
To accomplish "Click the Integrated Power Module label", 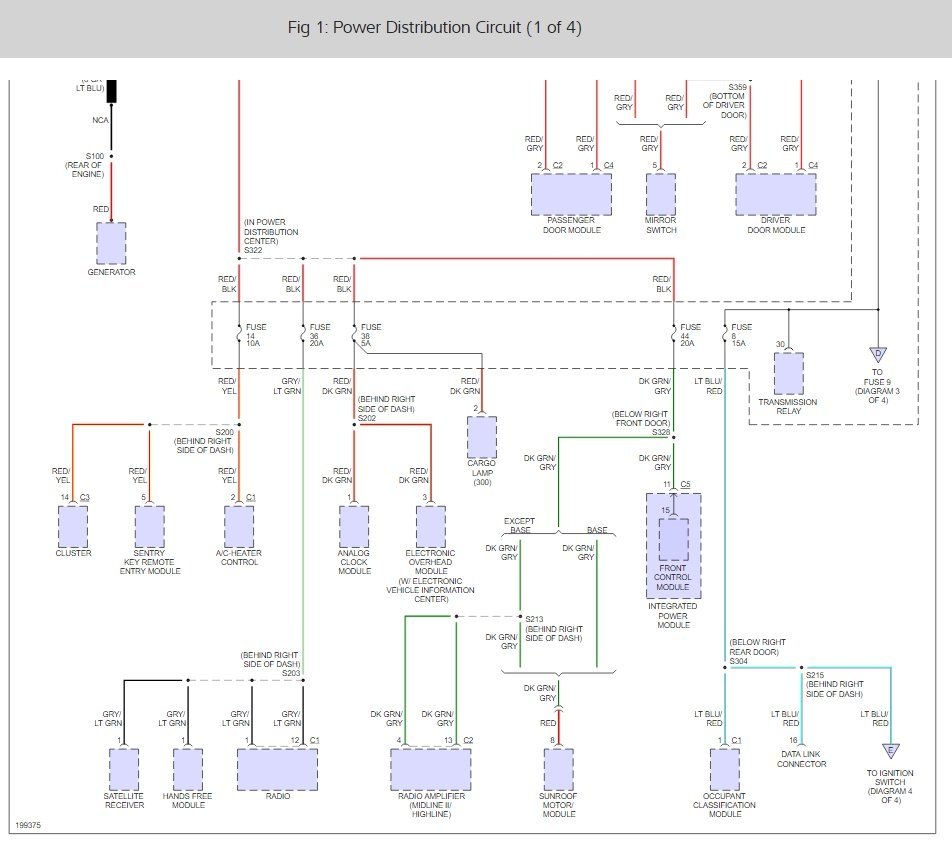I will pos(673,615).
